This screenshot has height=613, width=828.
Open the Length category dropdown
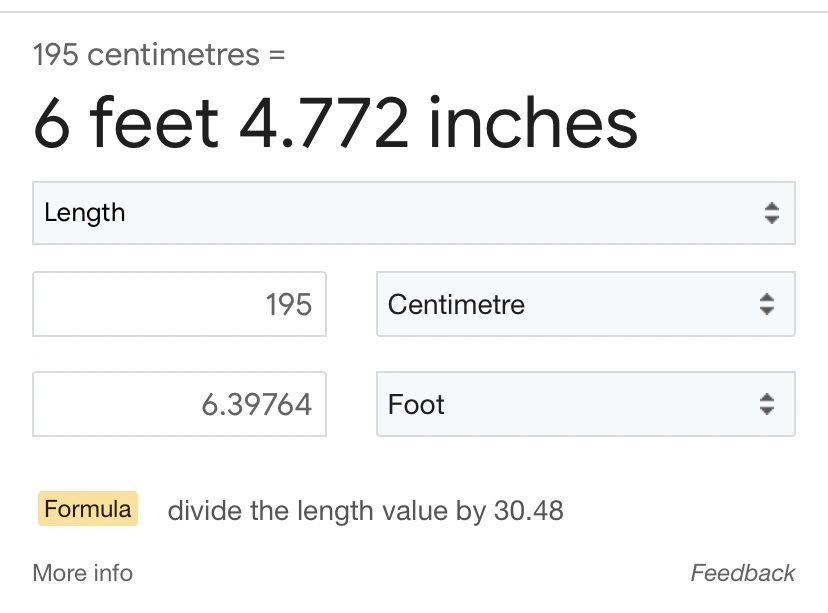click(413, 213)
